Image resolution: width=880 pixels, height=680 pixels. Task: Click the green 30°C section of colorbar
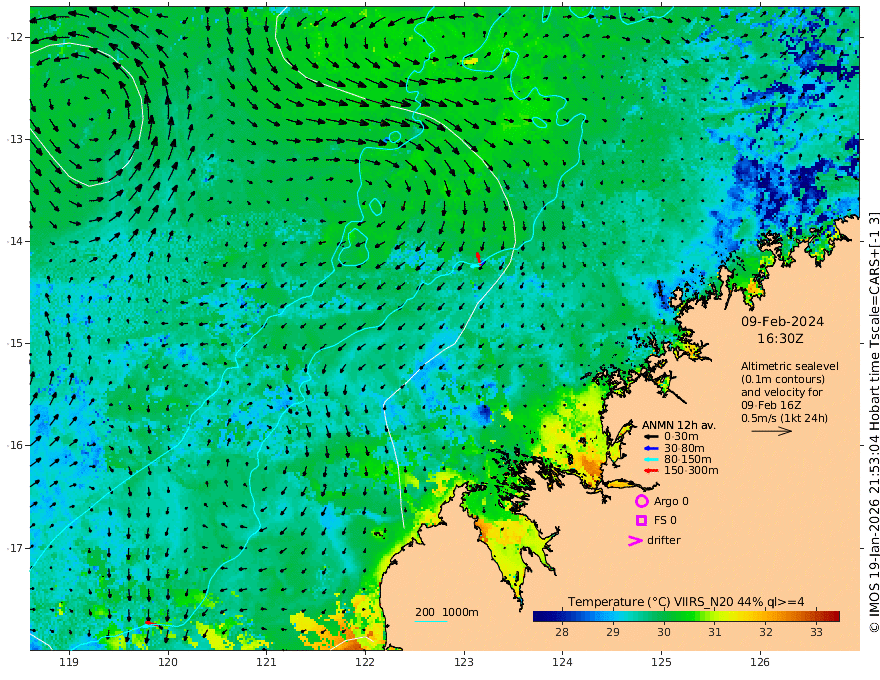pyautogui.click(x=664, y=617)
